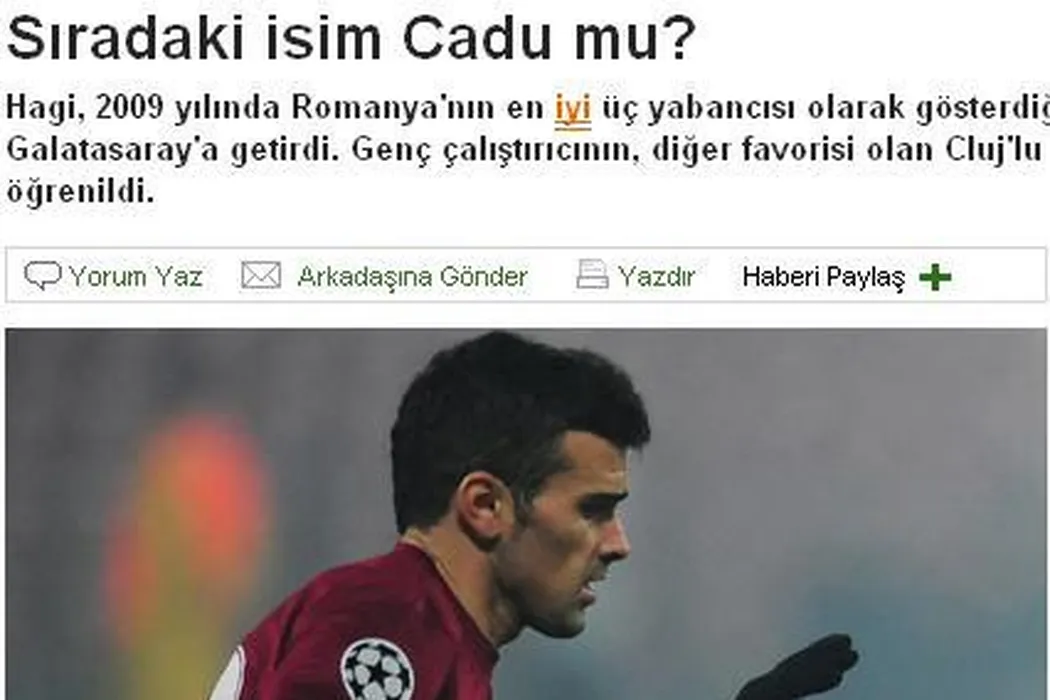Click the printer icon
The image size is (1050, 700).
pos(592,275)
